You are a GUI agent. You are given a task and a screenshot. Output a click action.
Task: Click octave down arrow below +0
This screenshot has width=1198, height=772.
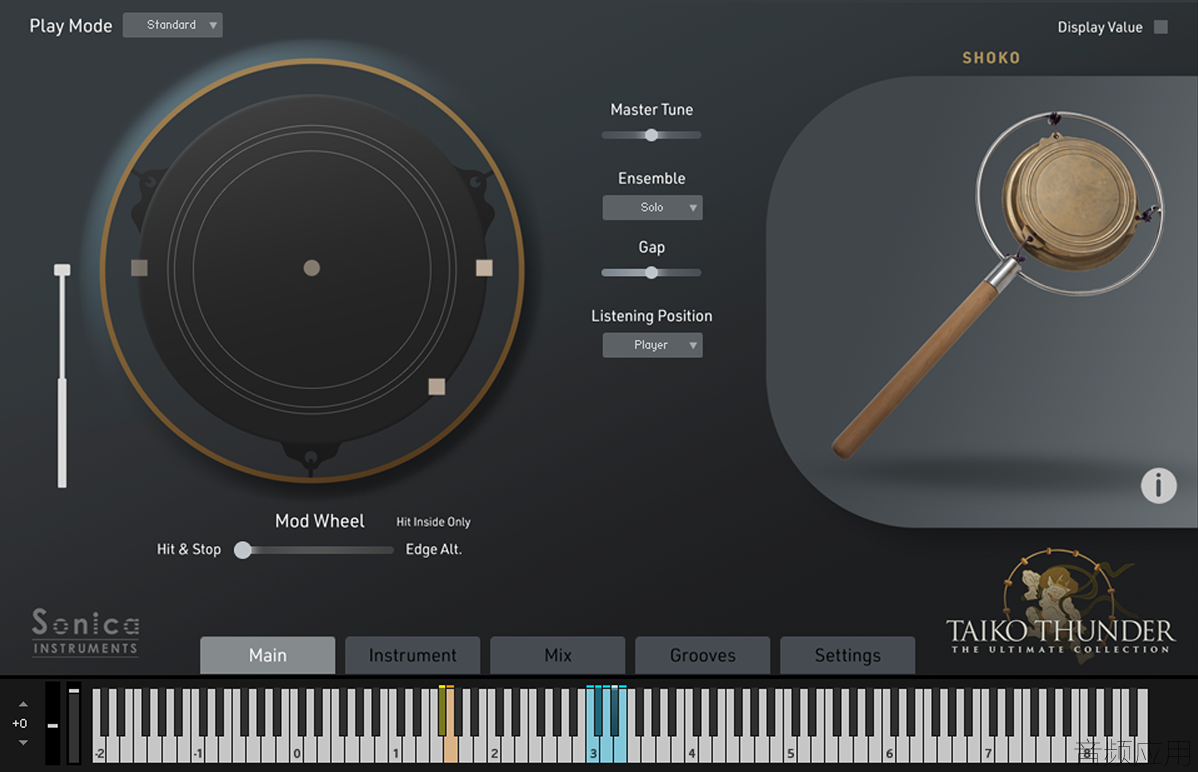click(x=23, y=742)
